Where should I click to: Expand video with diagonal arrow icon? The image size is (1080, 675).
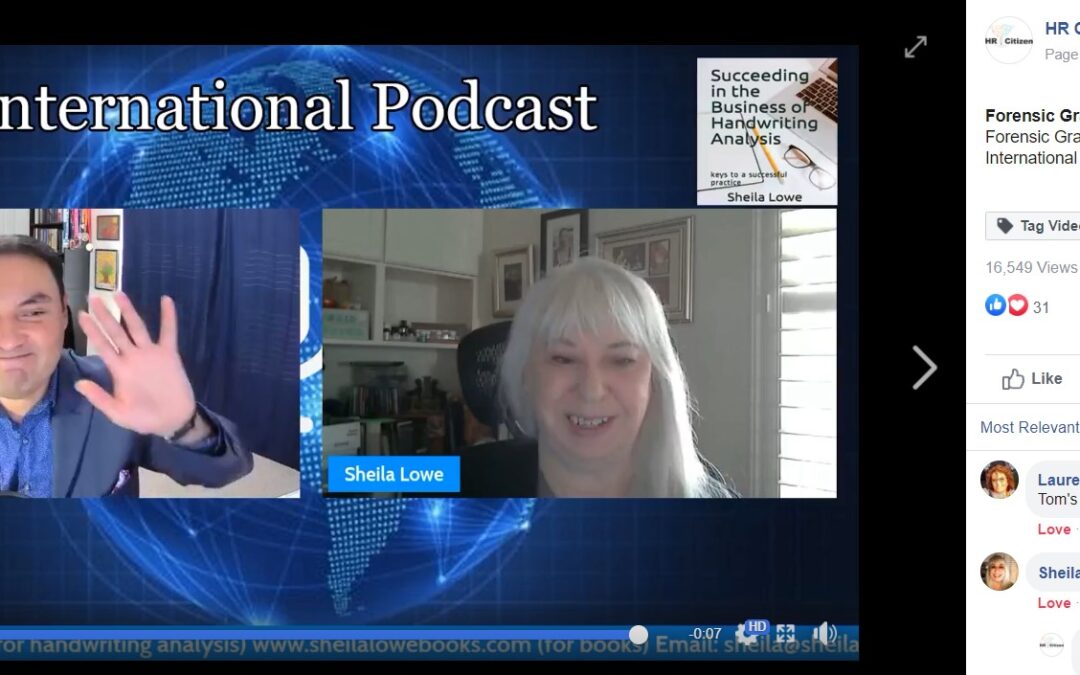point(915,47)
